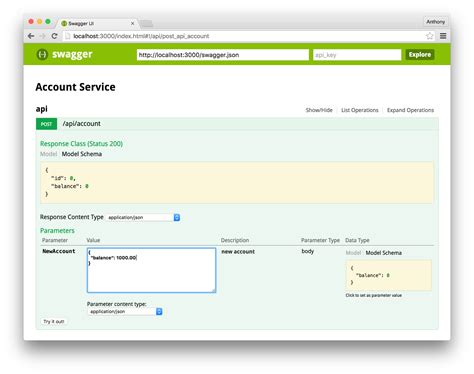This screenshot has width=474, height=374.
Task: Click the Try it out button
Action: click(54, 321)
